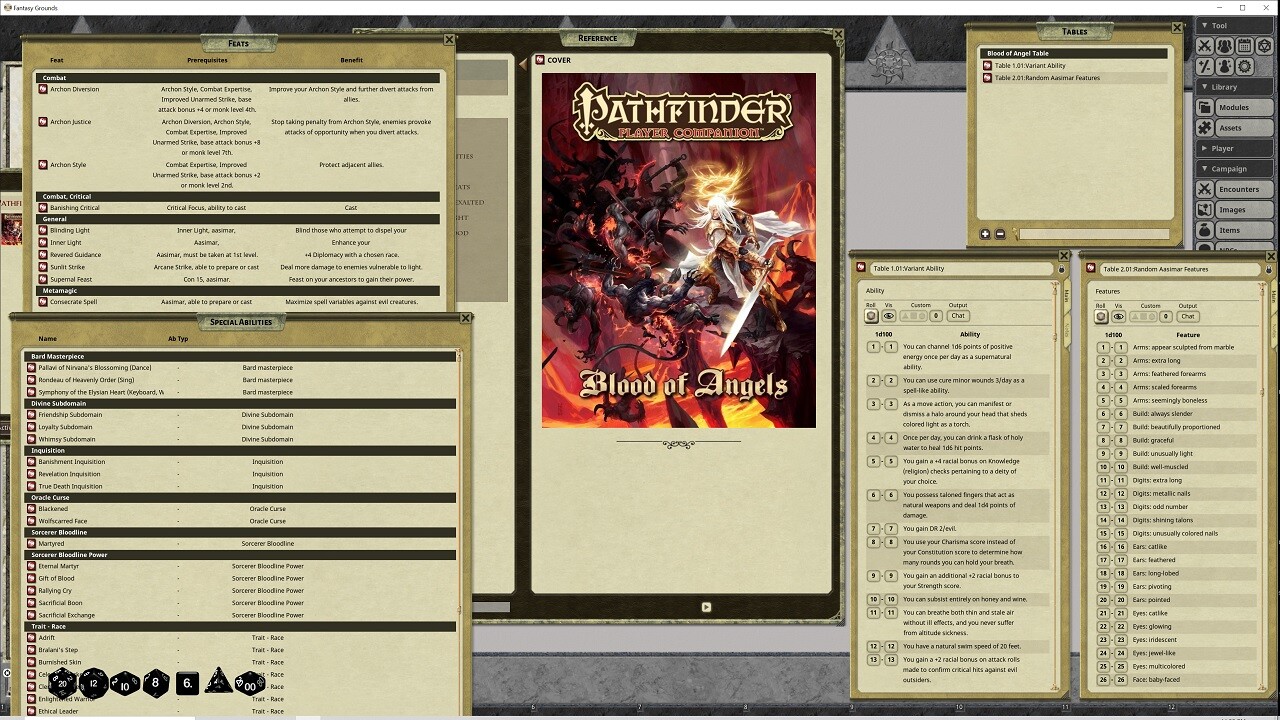Select Main tab in Random Aasimar Features window
Viewport: 1280px width, 720px height.
tap(1274, 295)
